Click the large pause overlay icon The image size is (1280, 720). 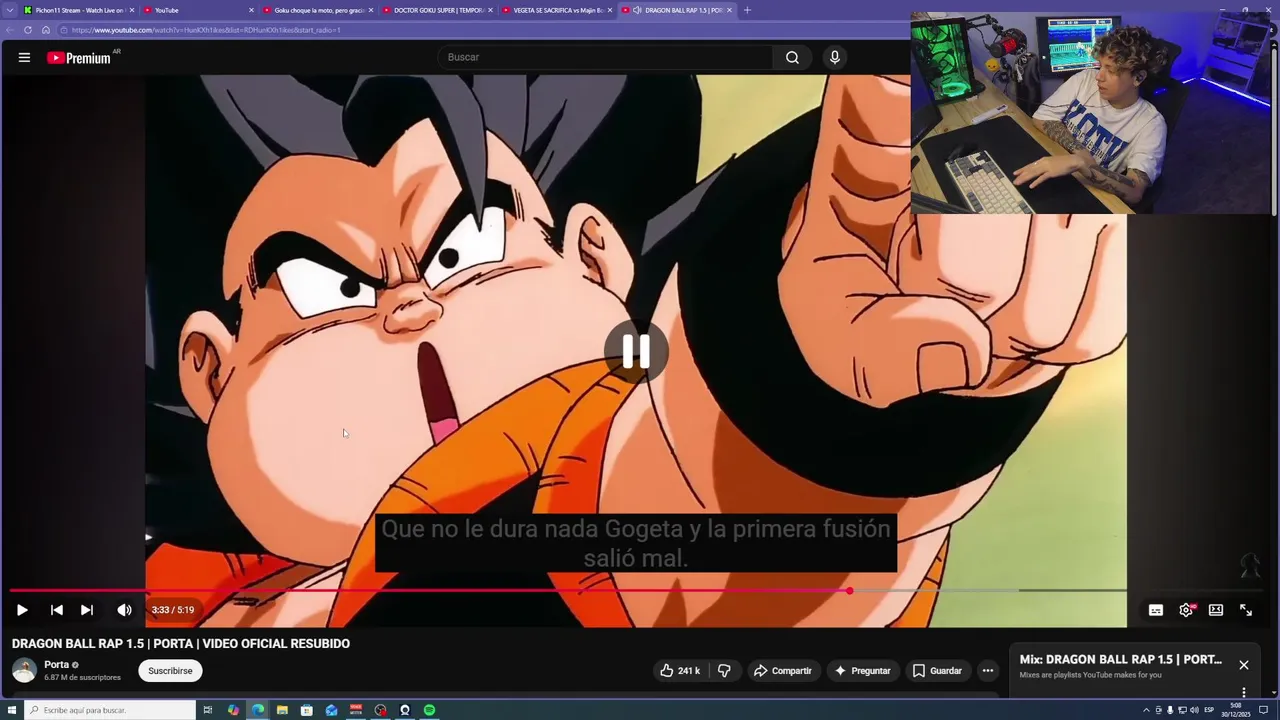636,352
